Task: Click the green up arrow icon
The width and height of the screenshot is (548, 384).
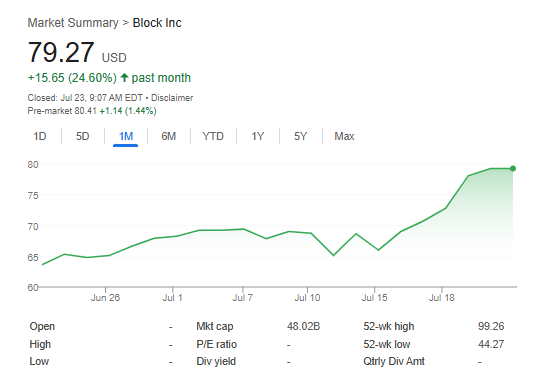Action: 124,77
